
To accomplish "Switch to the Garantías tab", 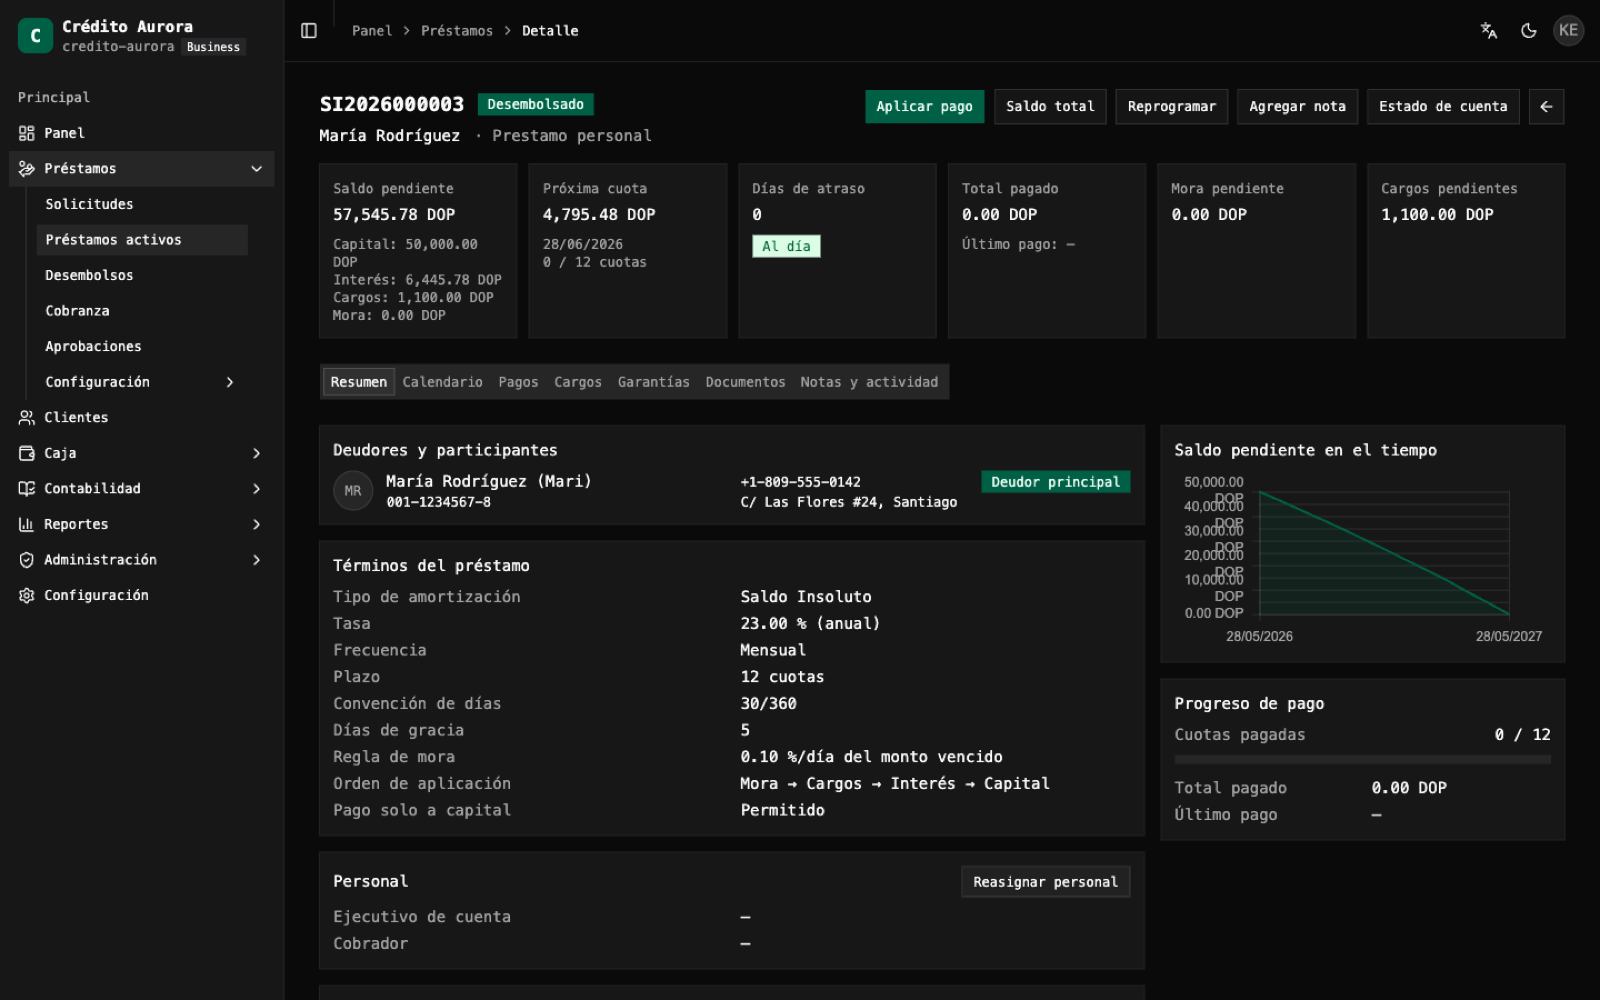I will (653, 382).
